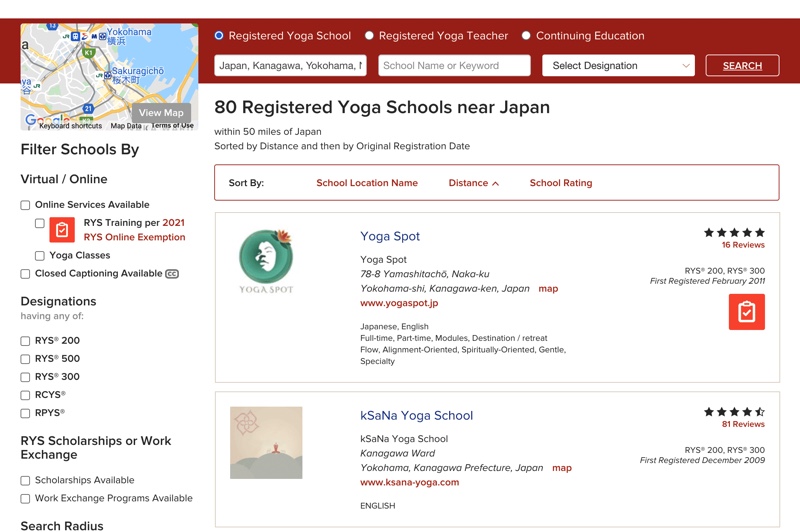Enable the Online Services Available checkbox
800x532 pixels.
tap(26, 205)
